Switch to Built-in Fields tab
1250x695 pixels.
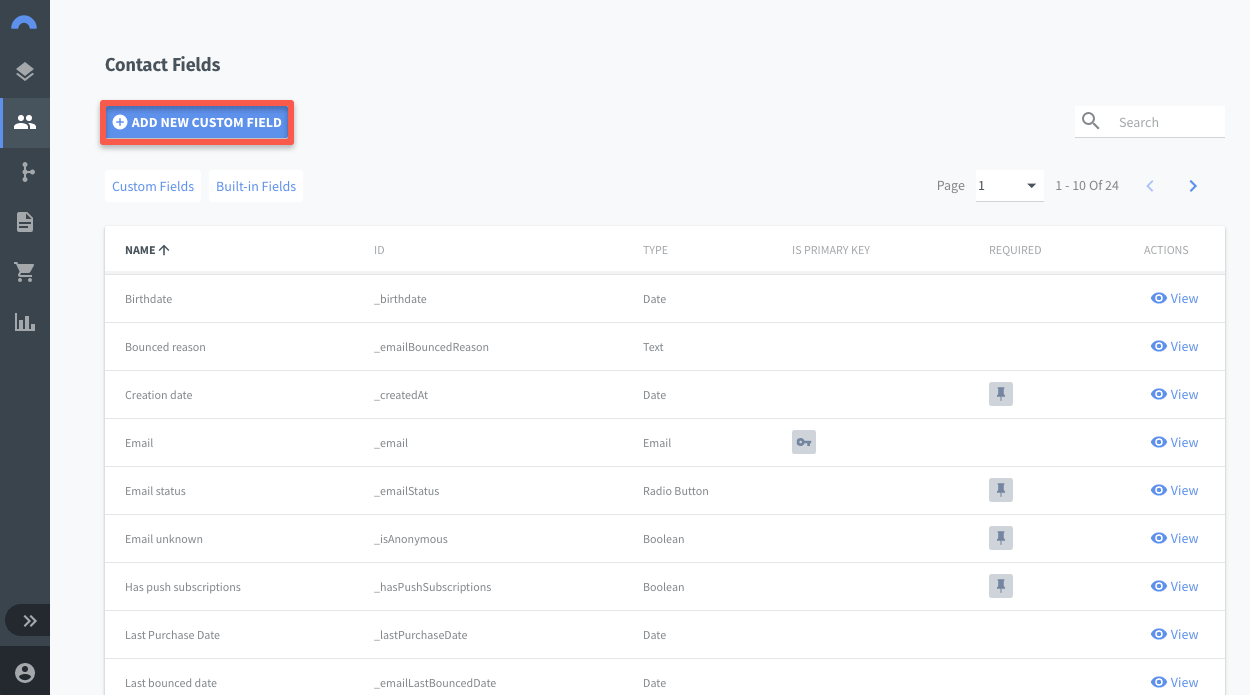[256, 186]
